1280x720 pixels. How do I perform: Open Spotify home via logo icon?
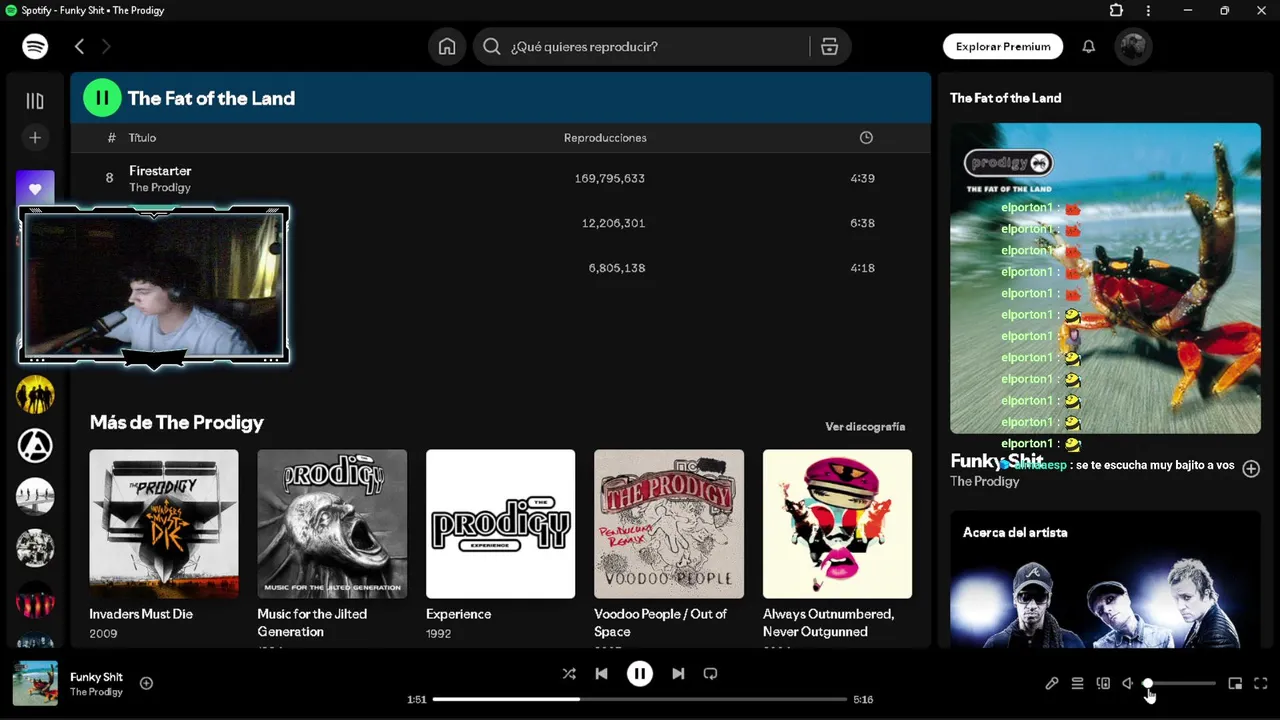35,46
